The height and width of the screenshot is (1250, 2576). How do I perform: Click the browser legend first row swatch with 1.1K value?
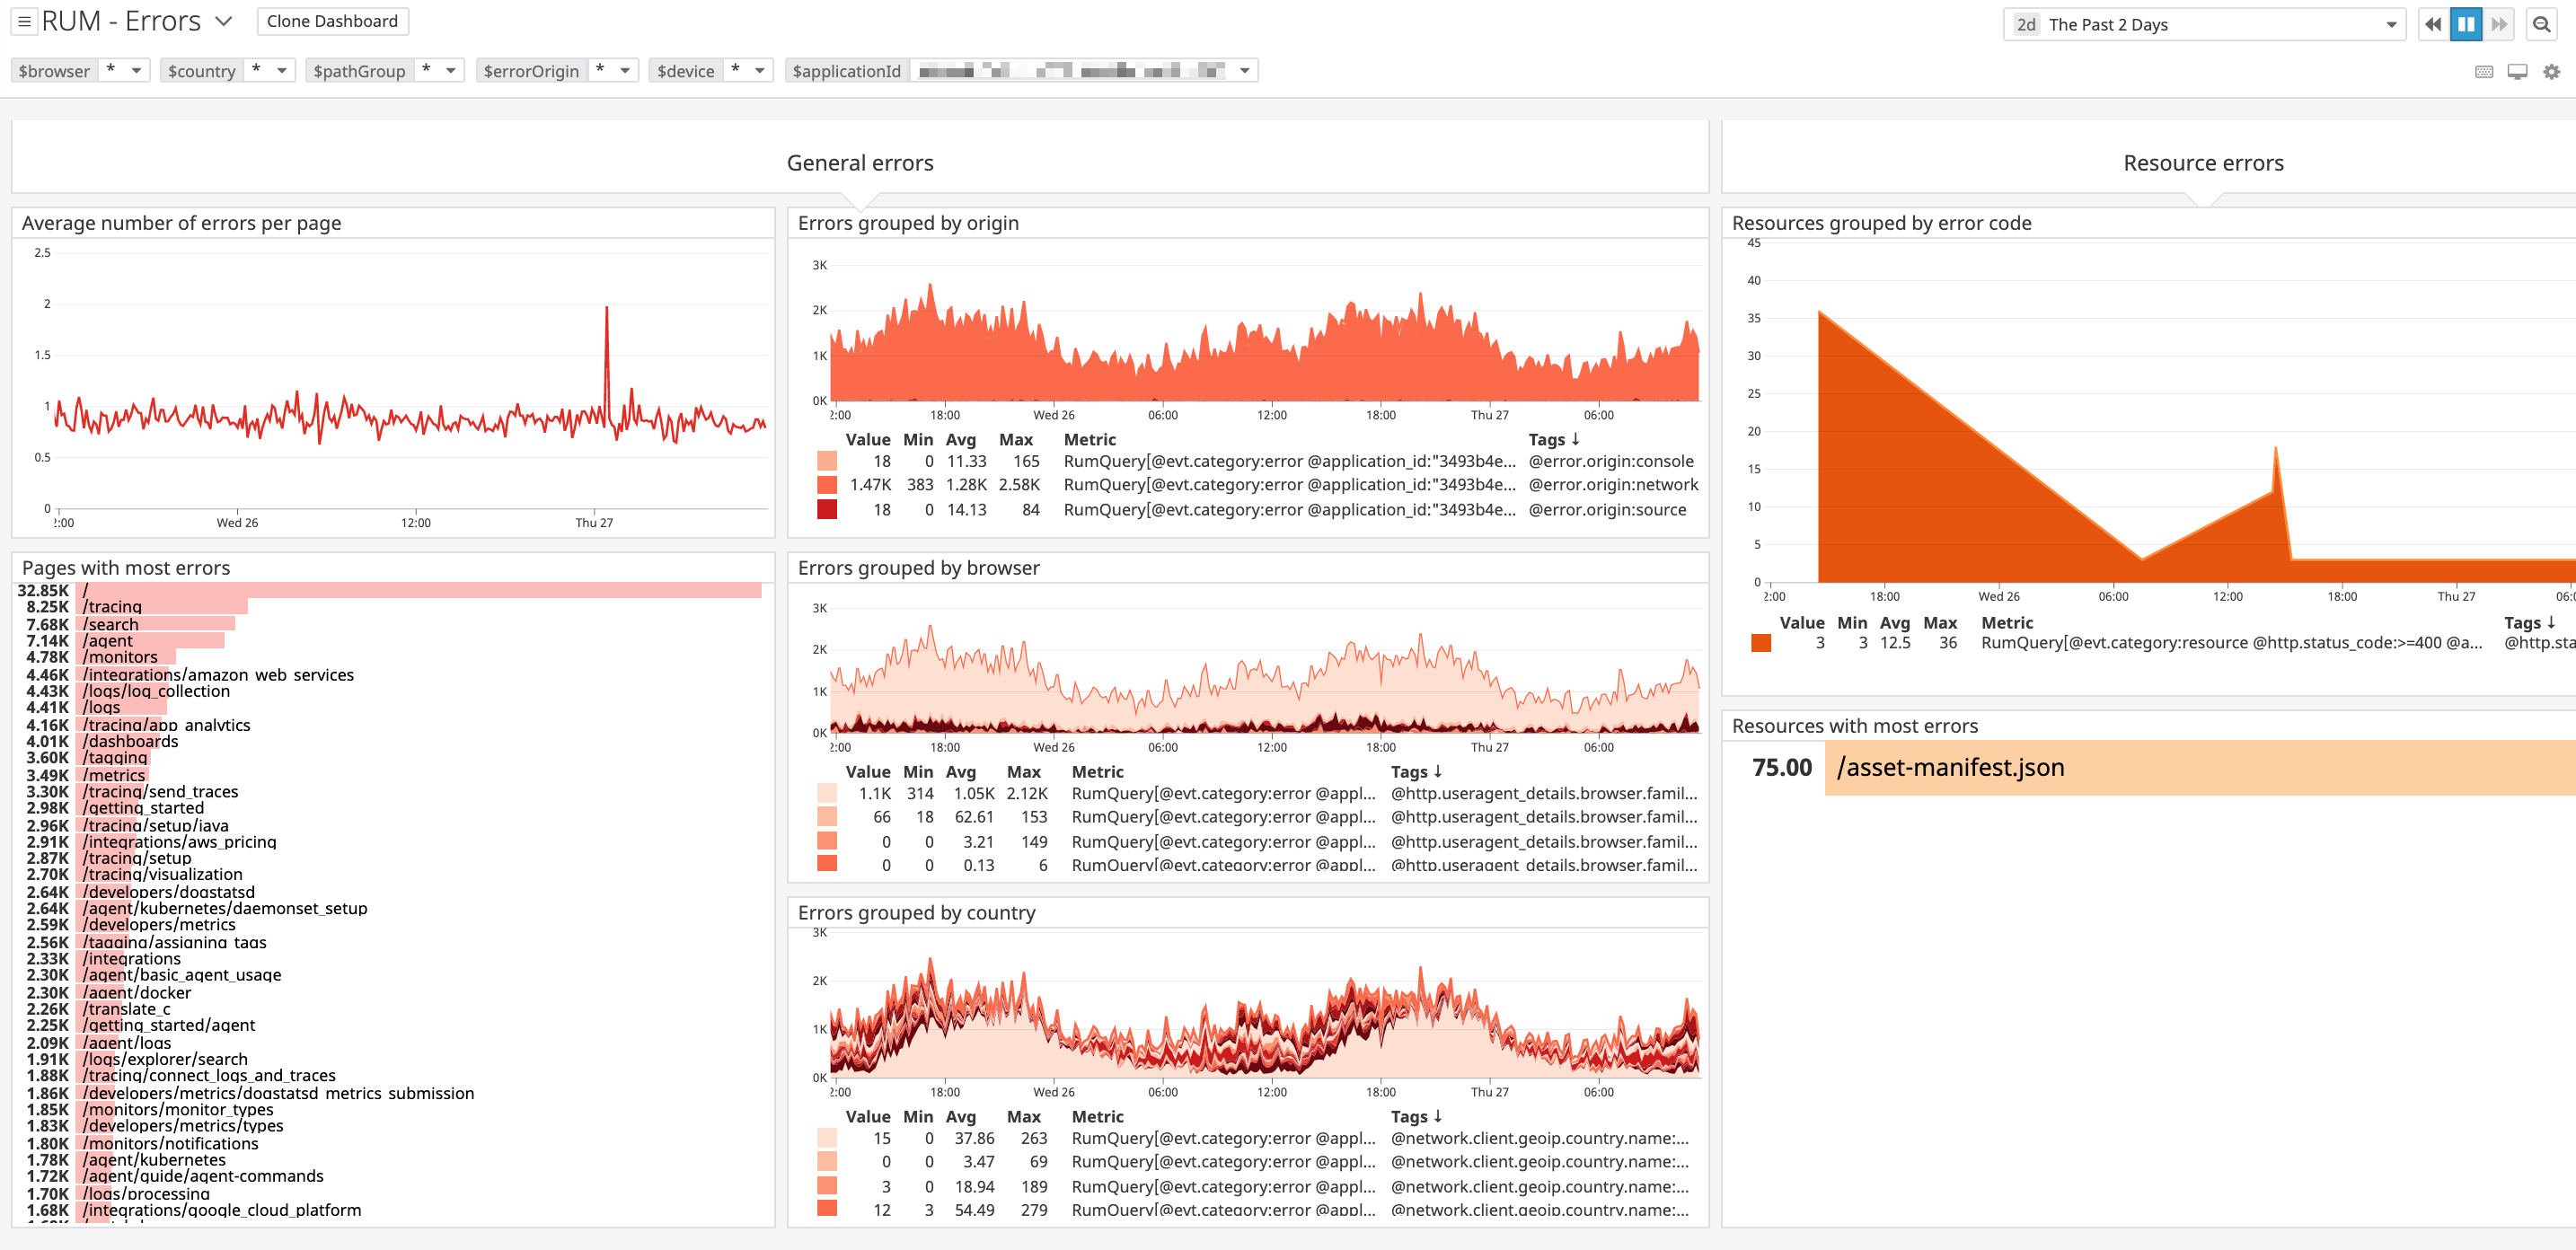click(827, 794)
